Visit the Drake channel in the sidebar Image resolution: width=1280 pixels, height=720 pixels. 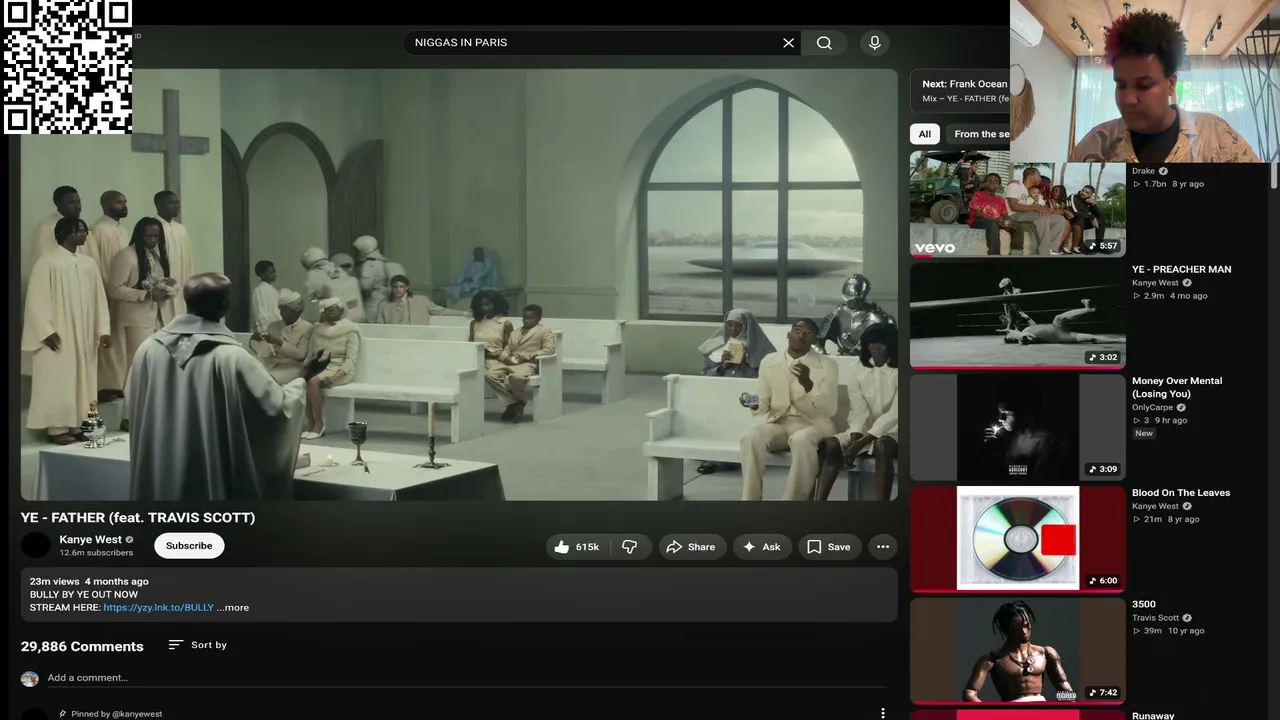pyautogui.click(x=1143, y=171)
